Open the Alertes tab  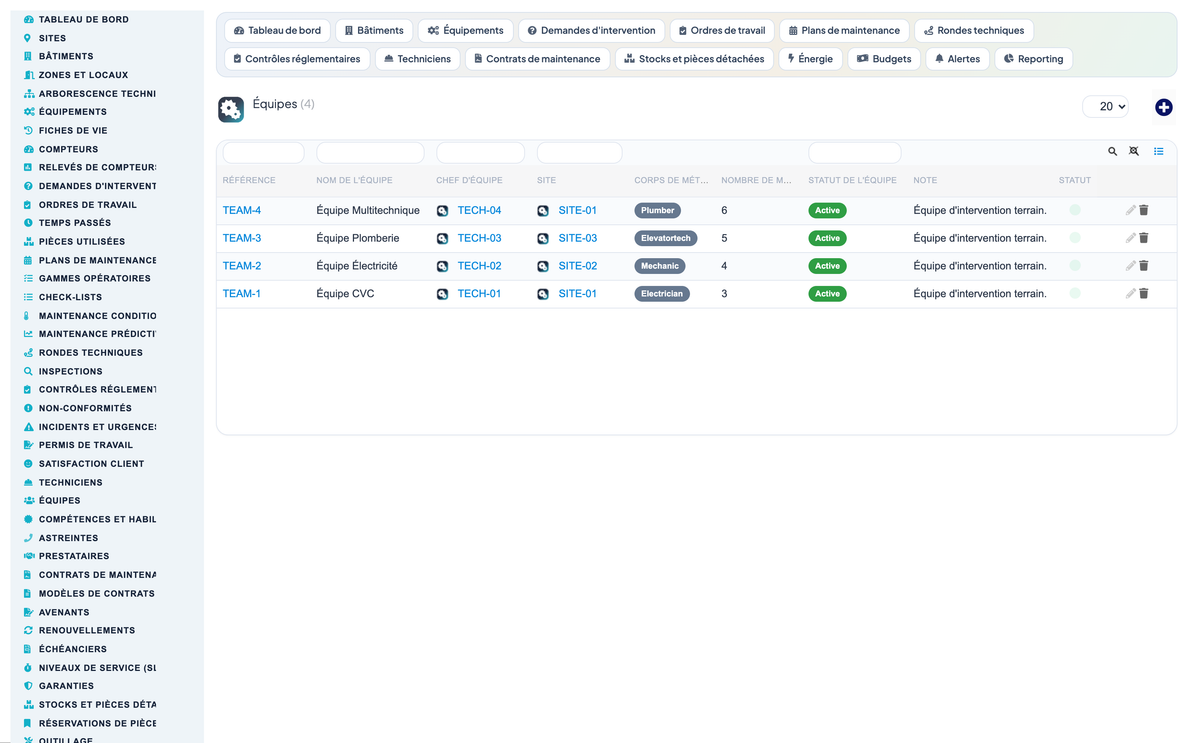(958, 59)
